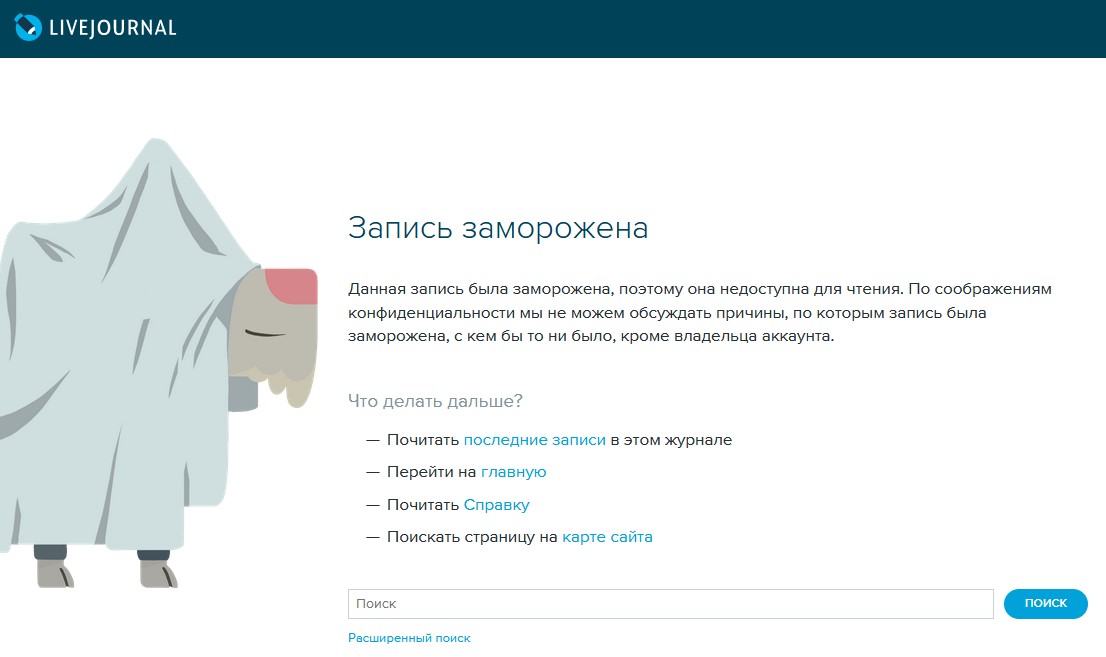Viewport: 1106px width, 657px height.
Task: Go to the «главную» home link
Action: click(514, 471)
